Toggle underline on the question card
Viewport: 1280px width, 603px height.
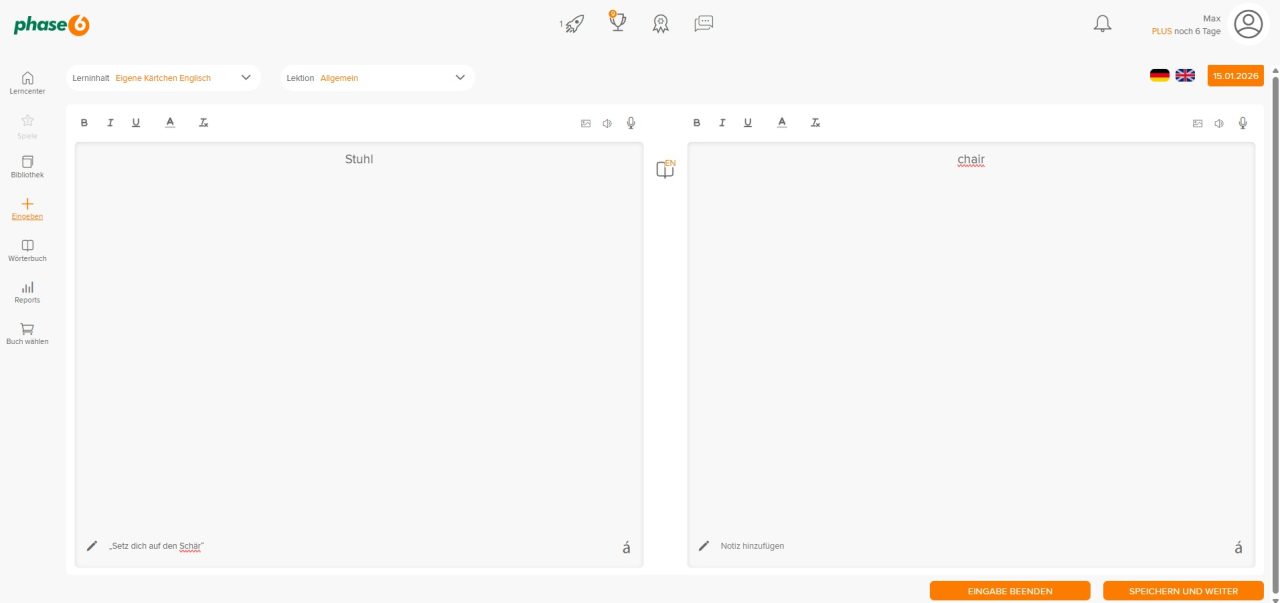tap(136, 123)
